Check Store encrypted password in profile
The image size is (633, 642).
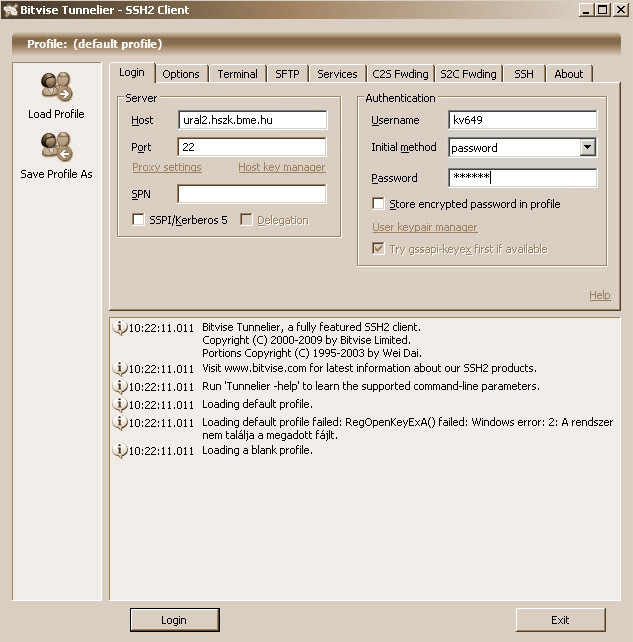[378, 203]
